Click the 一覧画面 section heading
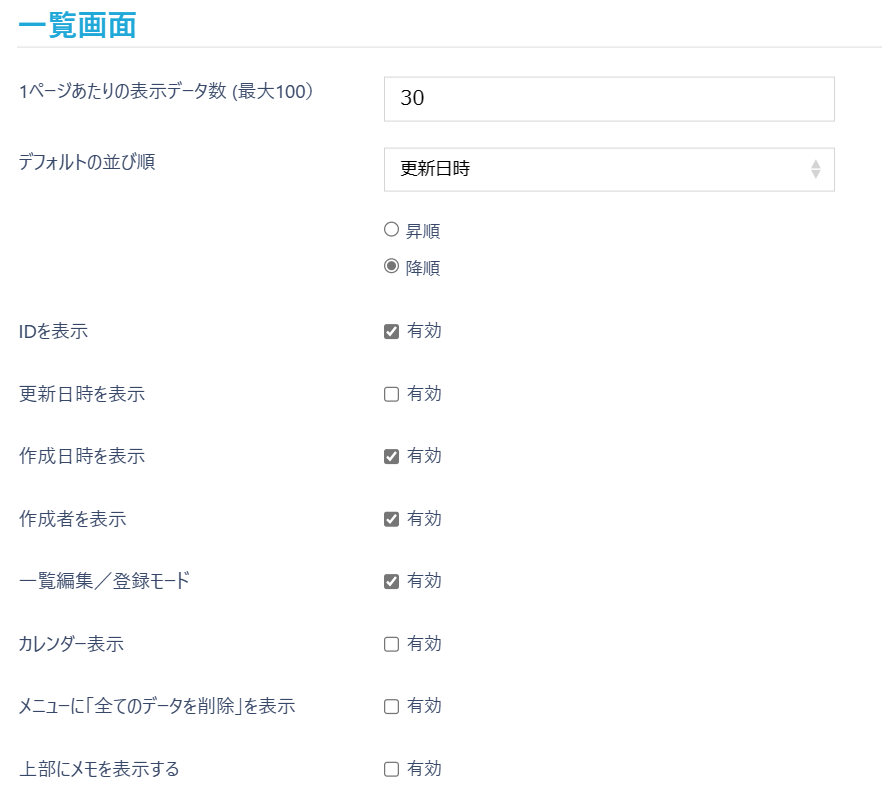 (x=77, y=24)
